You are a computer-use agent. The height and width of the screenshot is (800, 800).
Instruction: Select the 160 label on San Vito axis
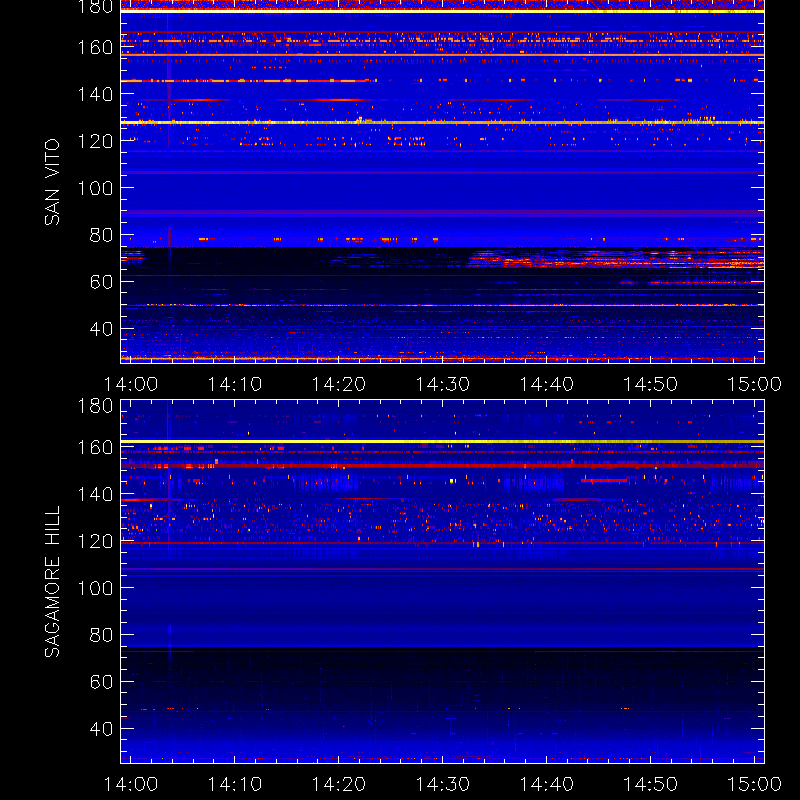click(95, 47)
